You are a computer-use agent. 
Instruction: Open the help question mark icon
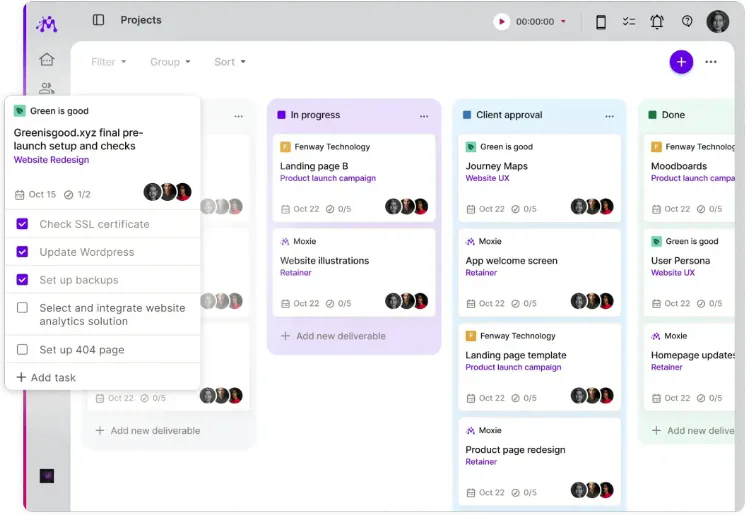[687, 21]
